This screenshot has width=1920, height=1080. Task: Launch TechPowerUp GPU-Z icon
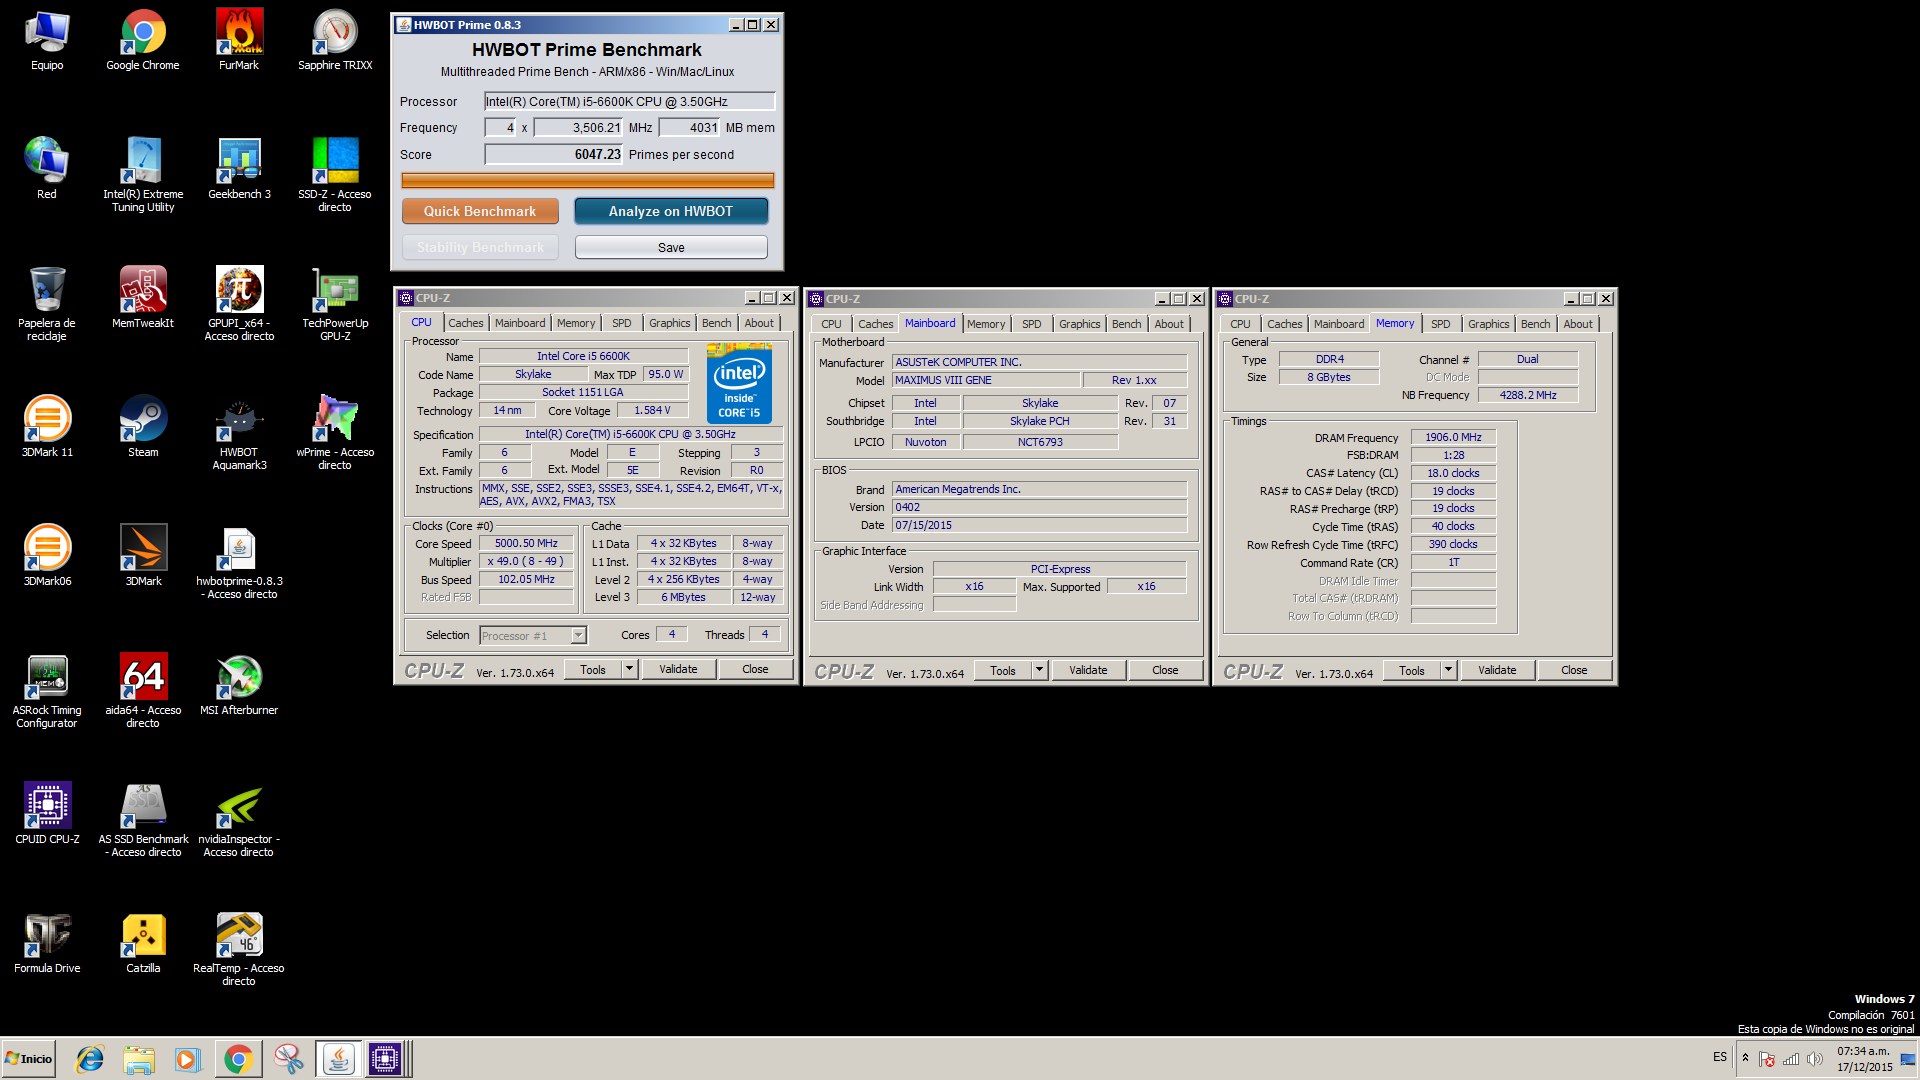tap(335, 304)
